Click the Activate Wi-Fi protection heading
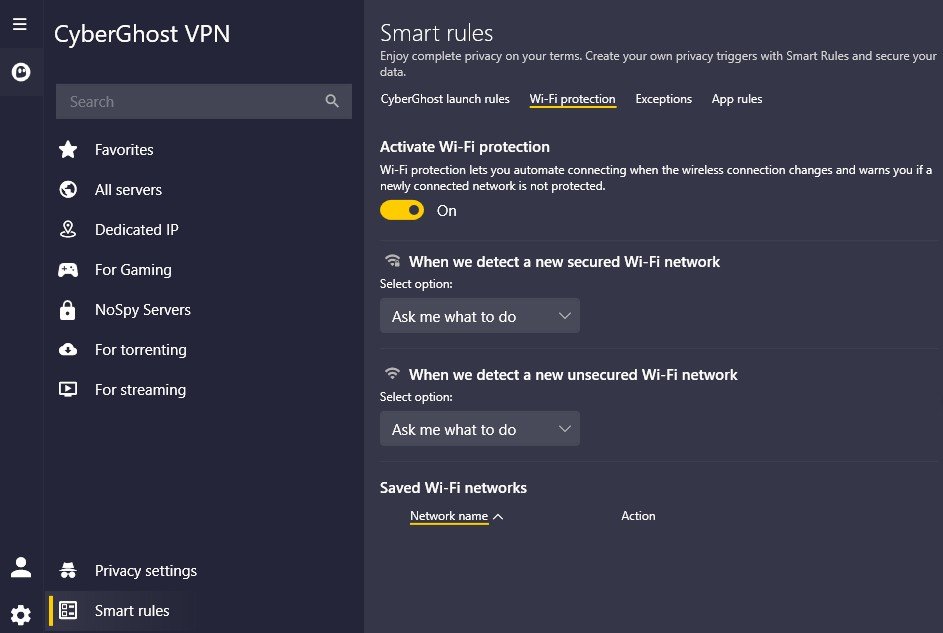 pos(464,147)
